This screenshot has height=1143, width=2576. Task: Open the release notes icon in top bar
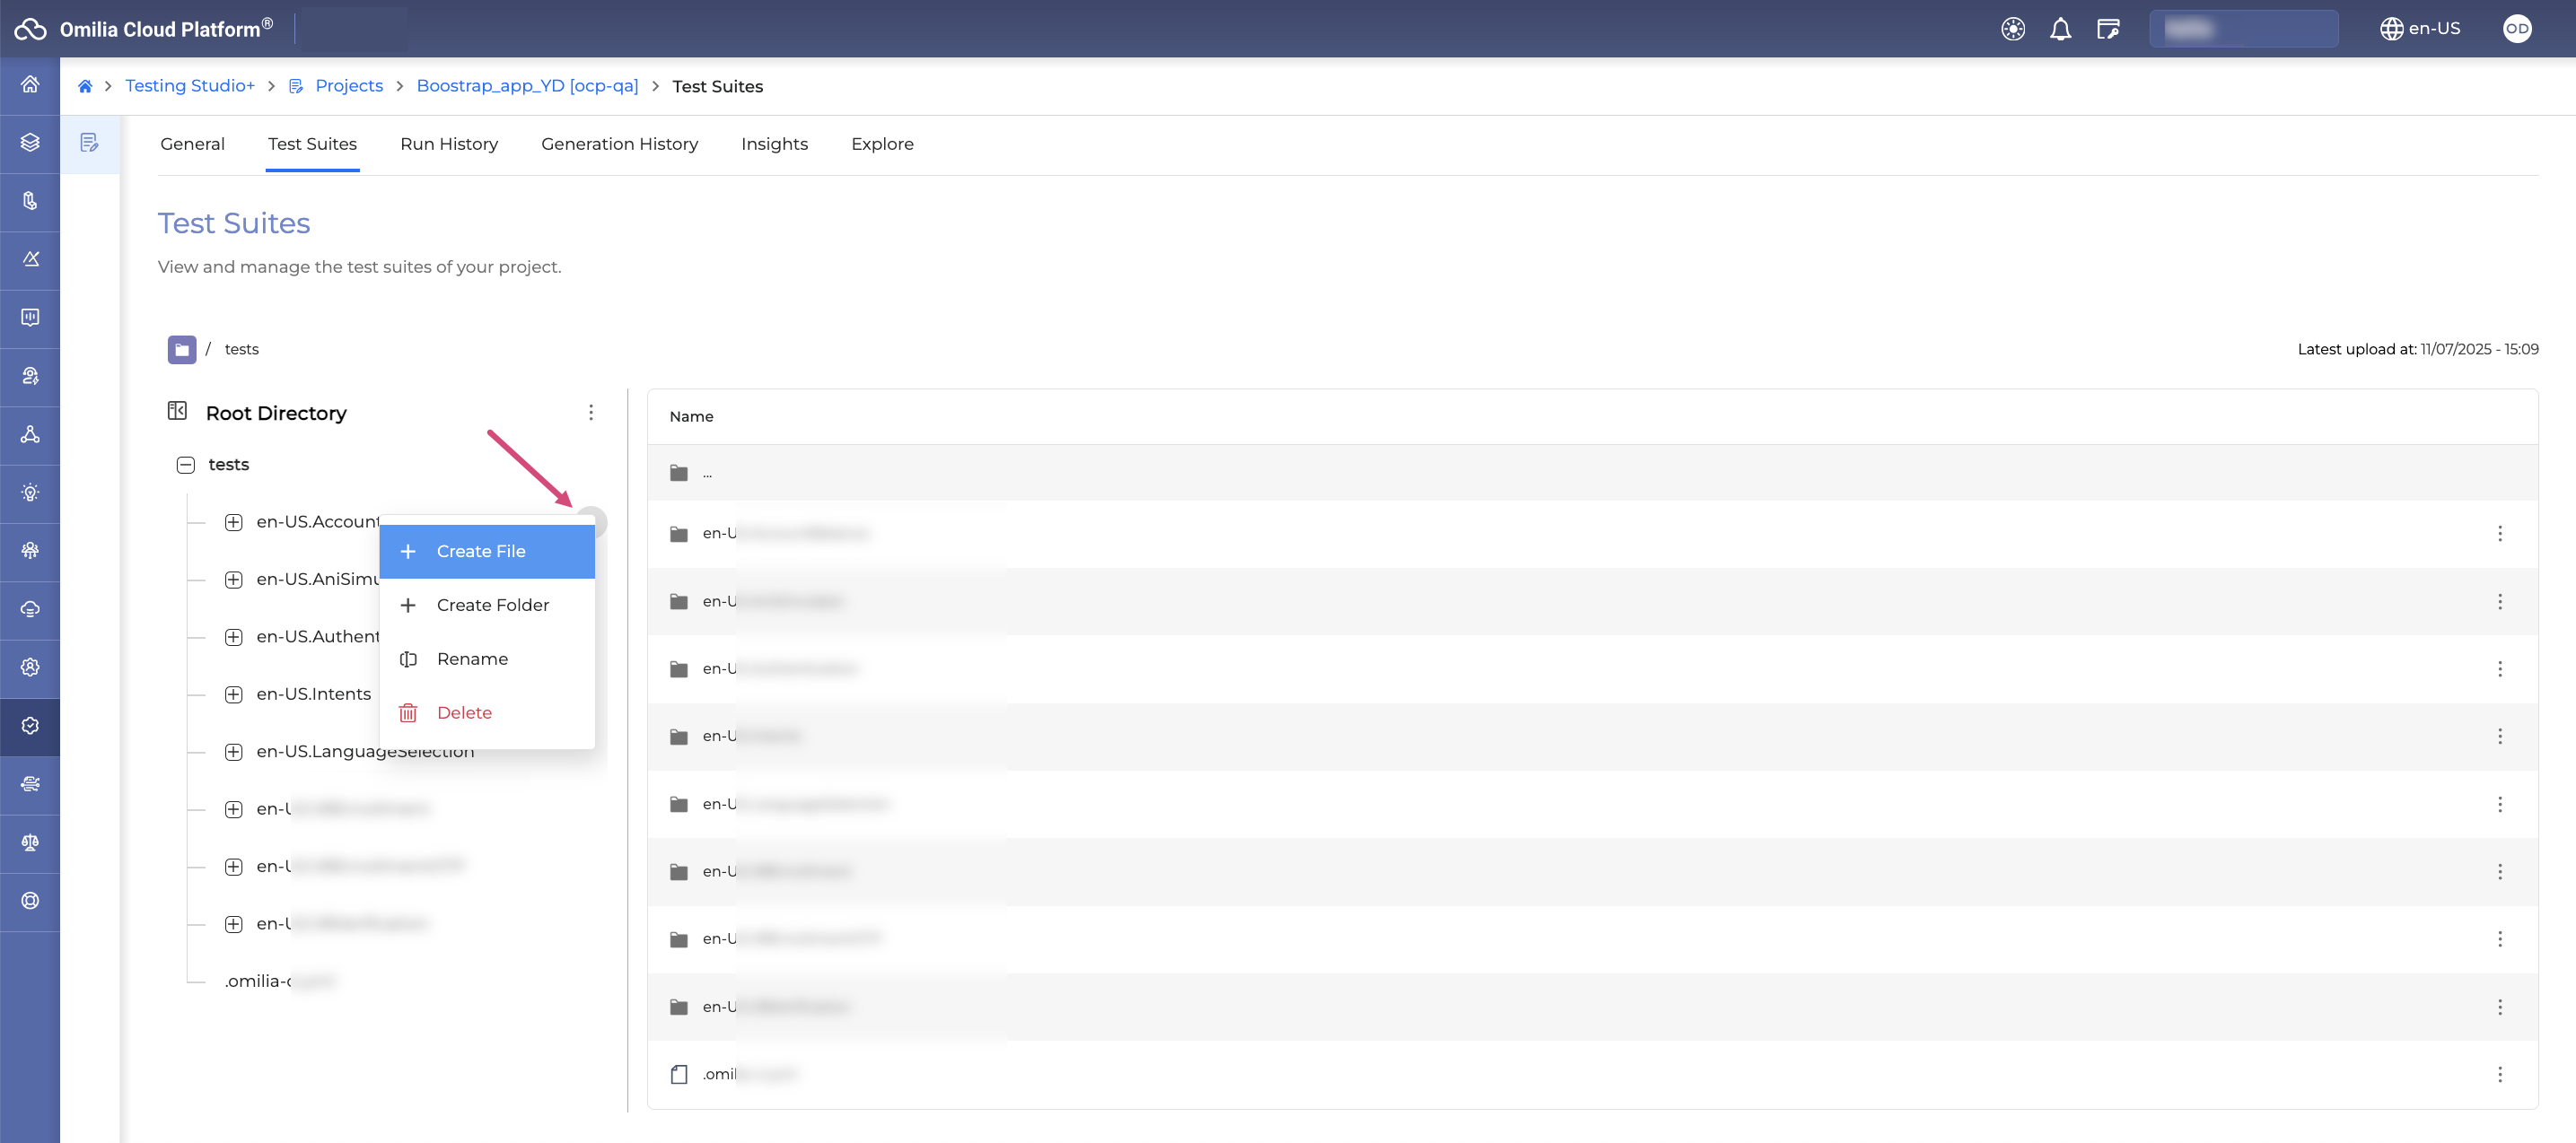pyautogui.click(x=2108, y=29)
